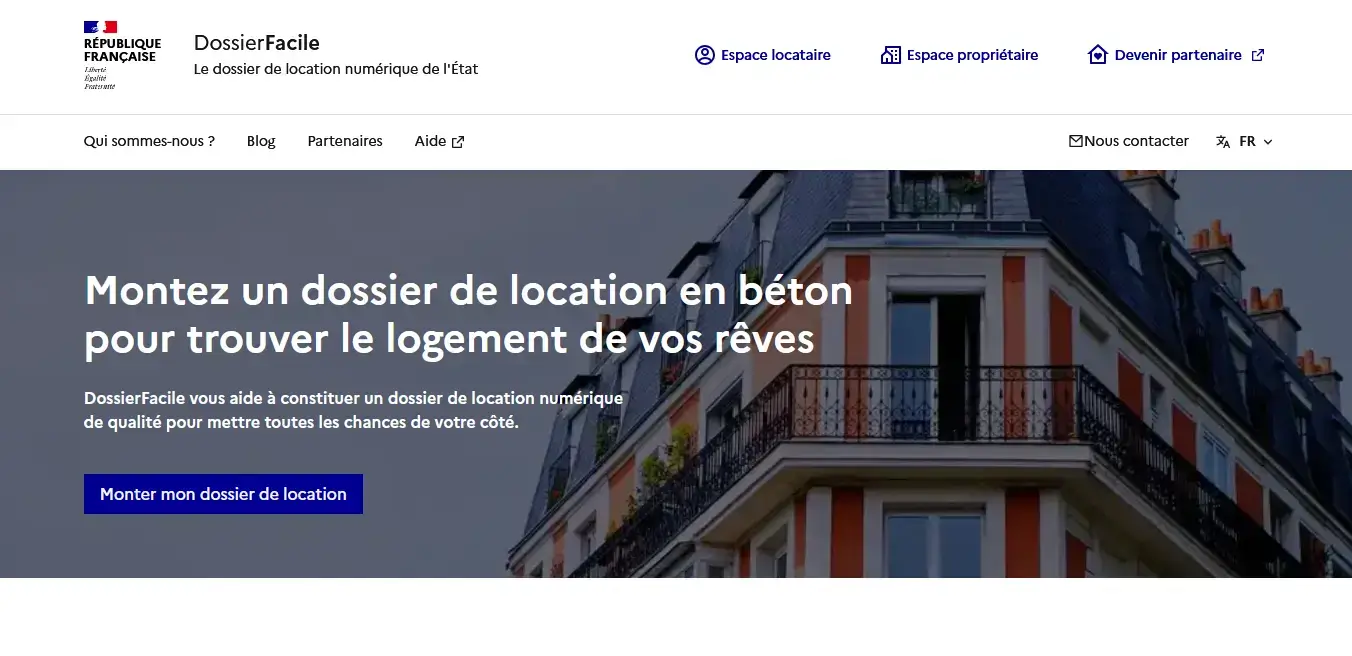Expand the language chevron next to FR
This screenshot has height=656, width=1352.
[x=1268, y=142]
